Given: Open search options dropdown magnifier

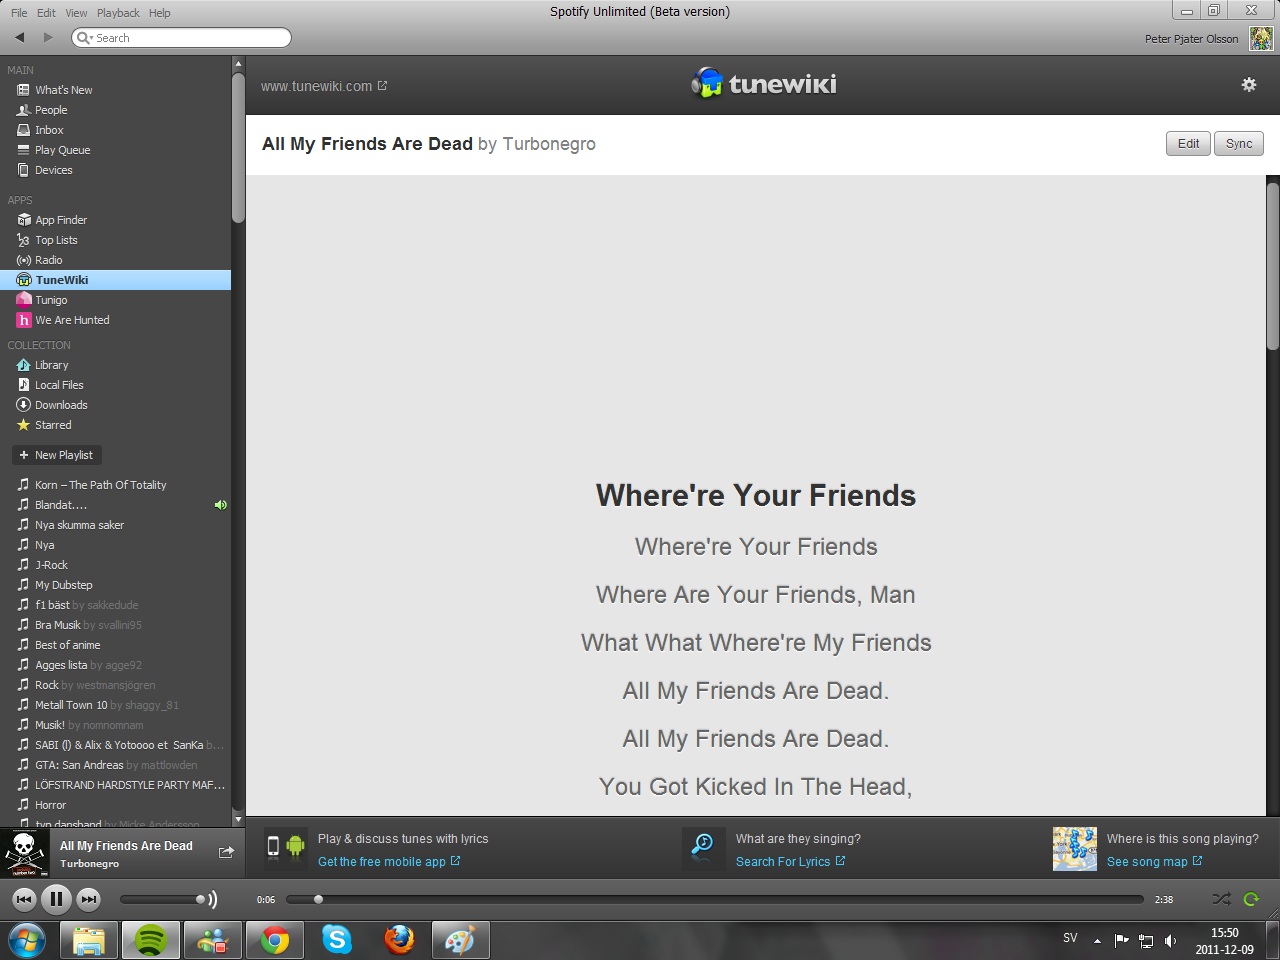Looking at the screenshot, I should click(84, 38).
